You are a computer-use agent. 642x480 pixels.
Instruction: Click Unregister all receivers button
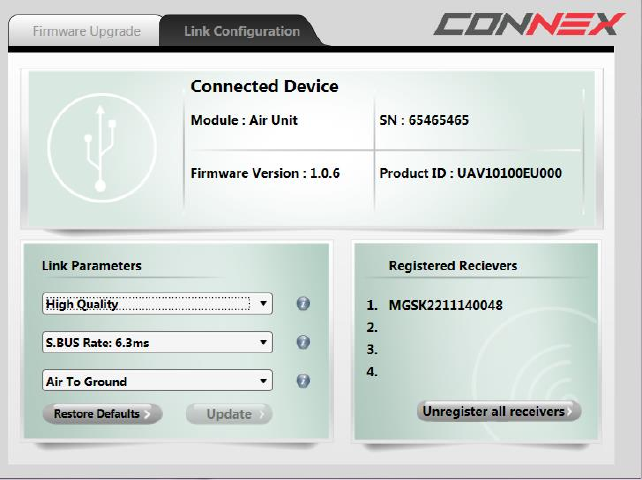[499, 411]
